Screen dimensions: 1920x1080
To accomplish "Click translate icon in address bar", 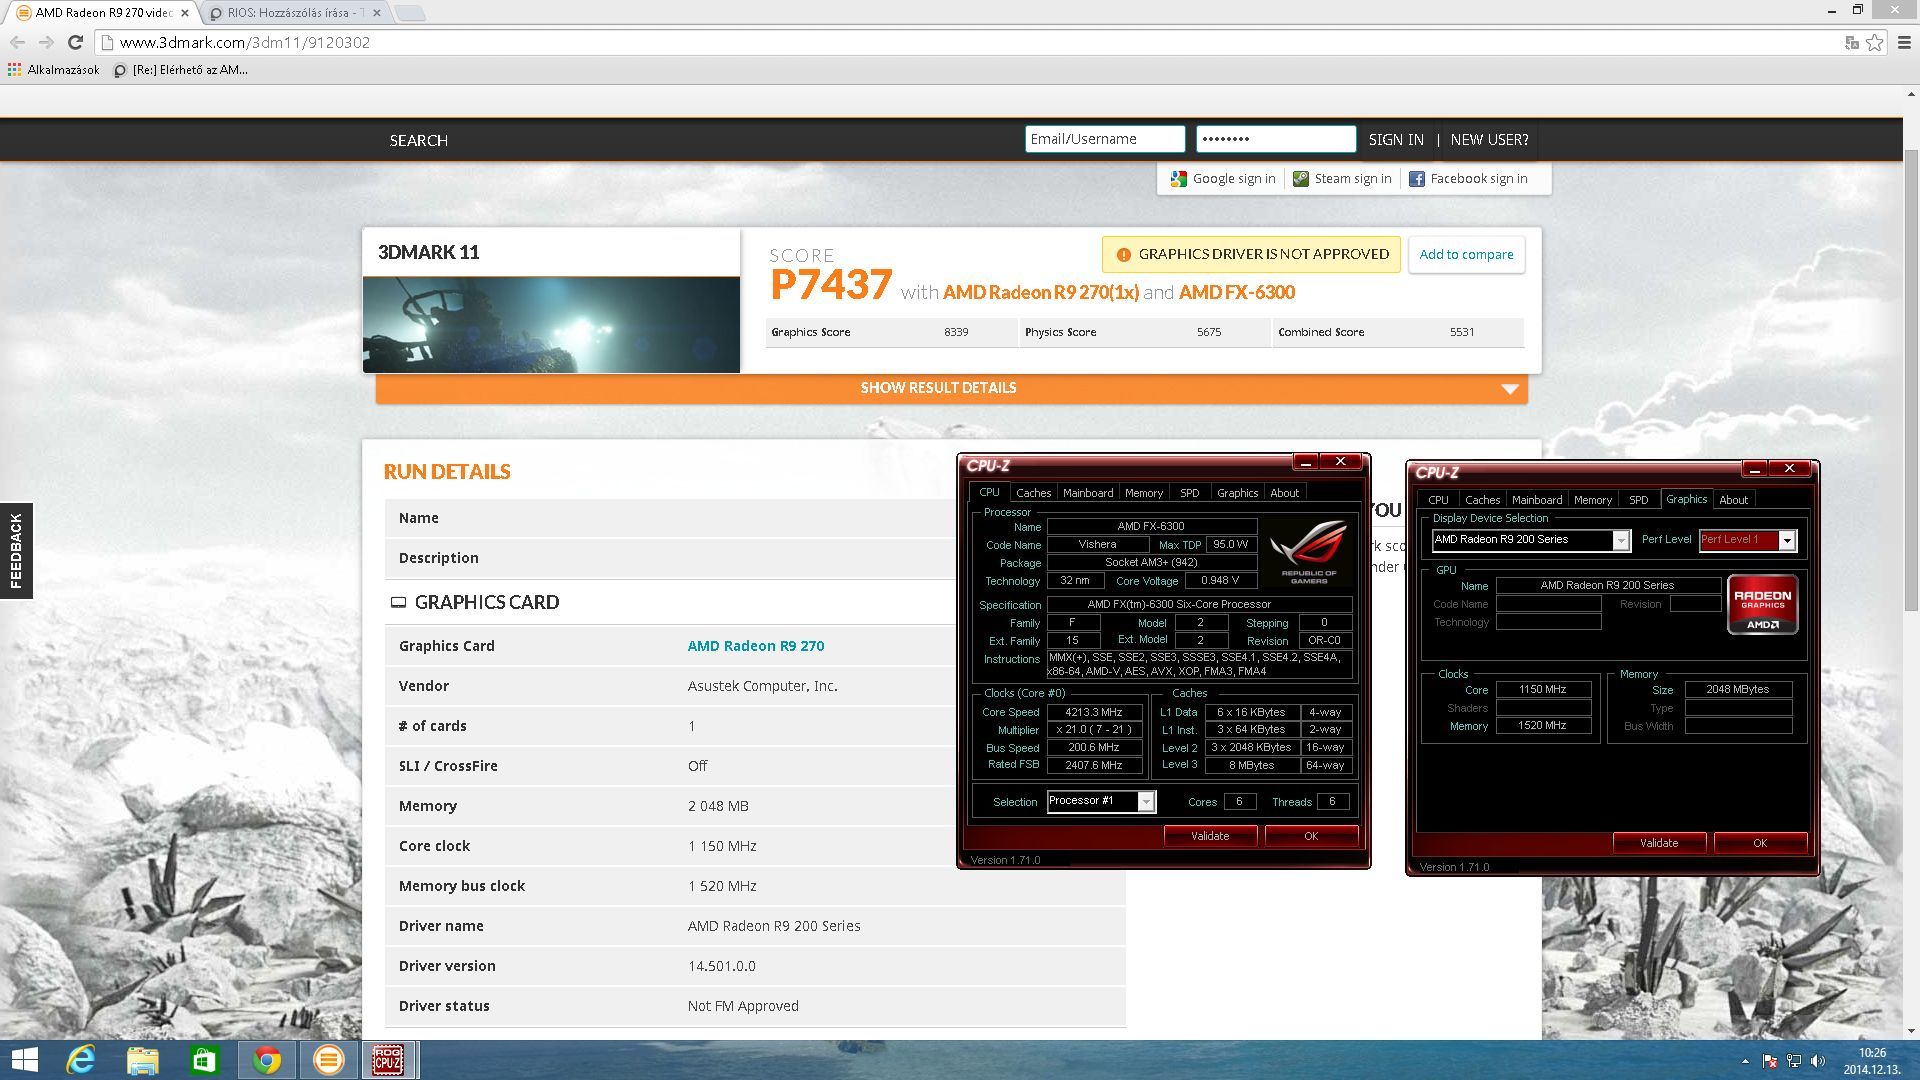I will coord(1852,42).
